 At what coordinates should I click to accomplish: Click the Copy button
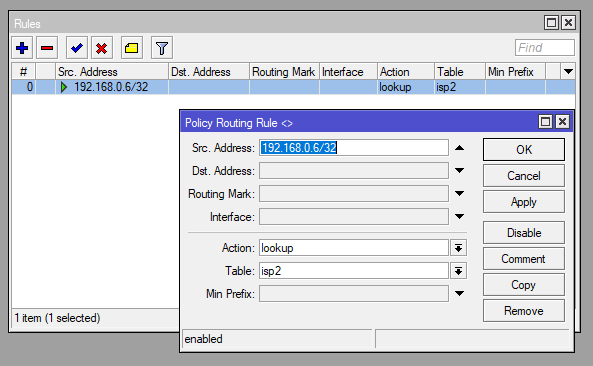524,285
